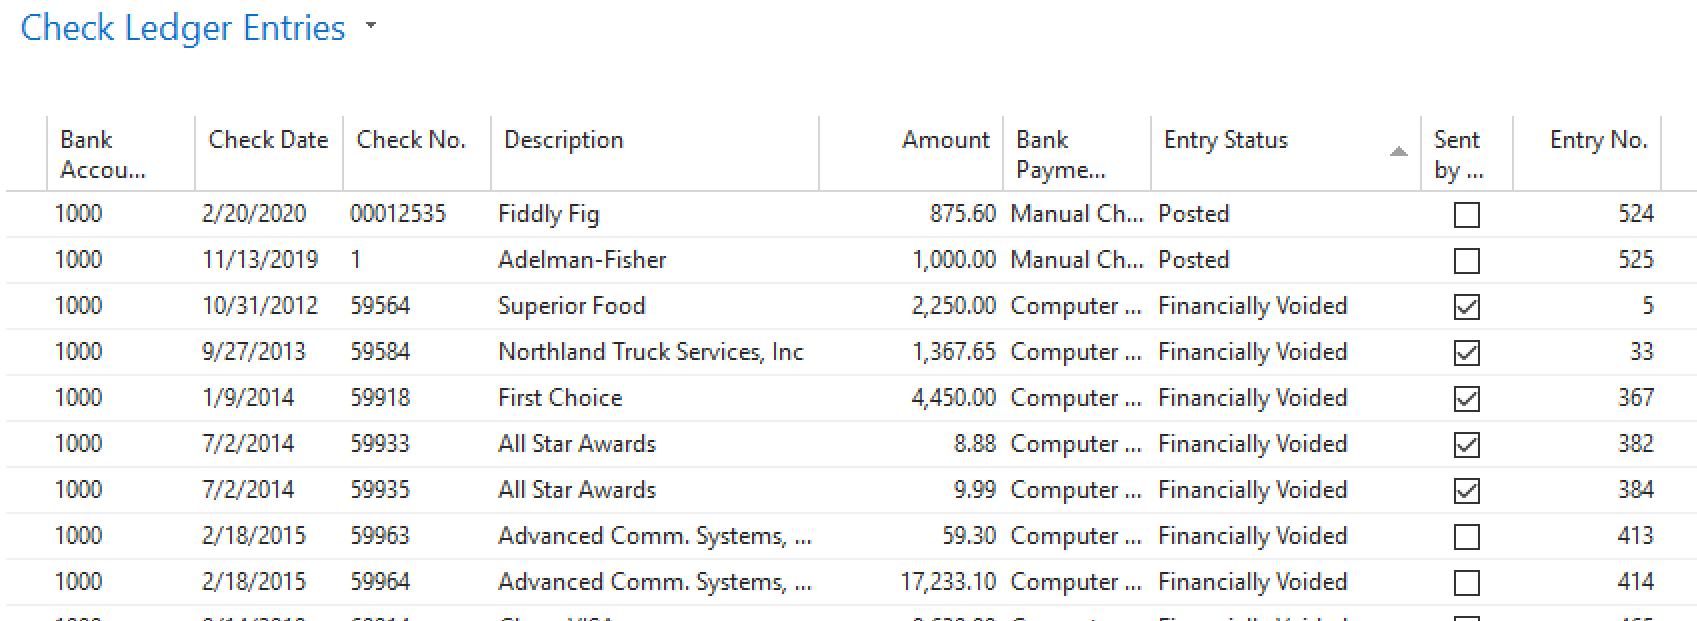Click the Check No. column header

tap(411, 140)
